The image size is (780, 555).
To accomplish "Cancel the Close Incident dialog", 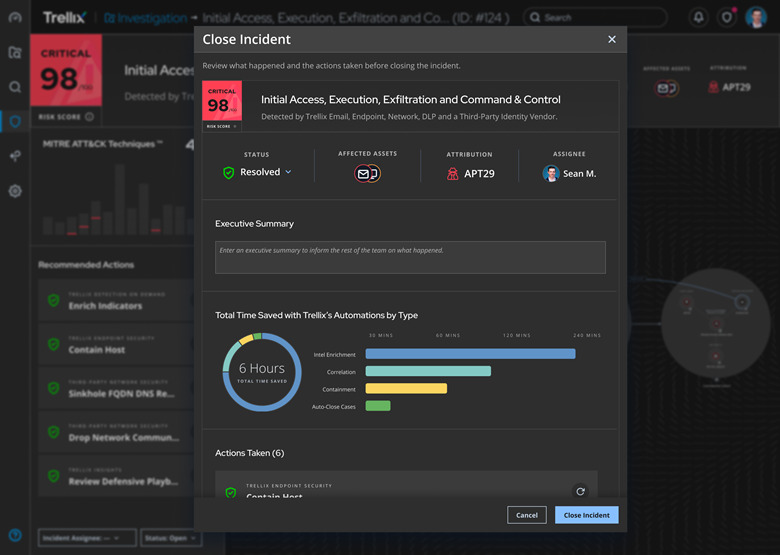I will pyautogui.click(x=526, y=515).
